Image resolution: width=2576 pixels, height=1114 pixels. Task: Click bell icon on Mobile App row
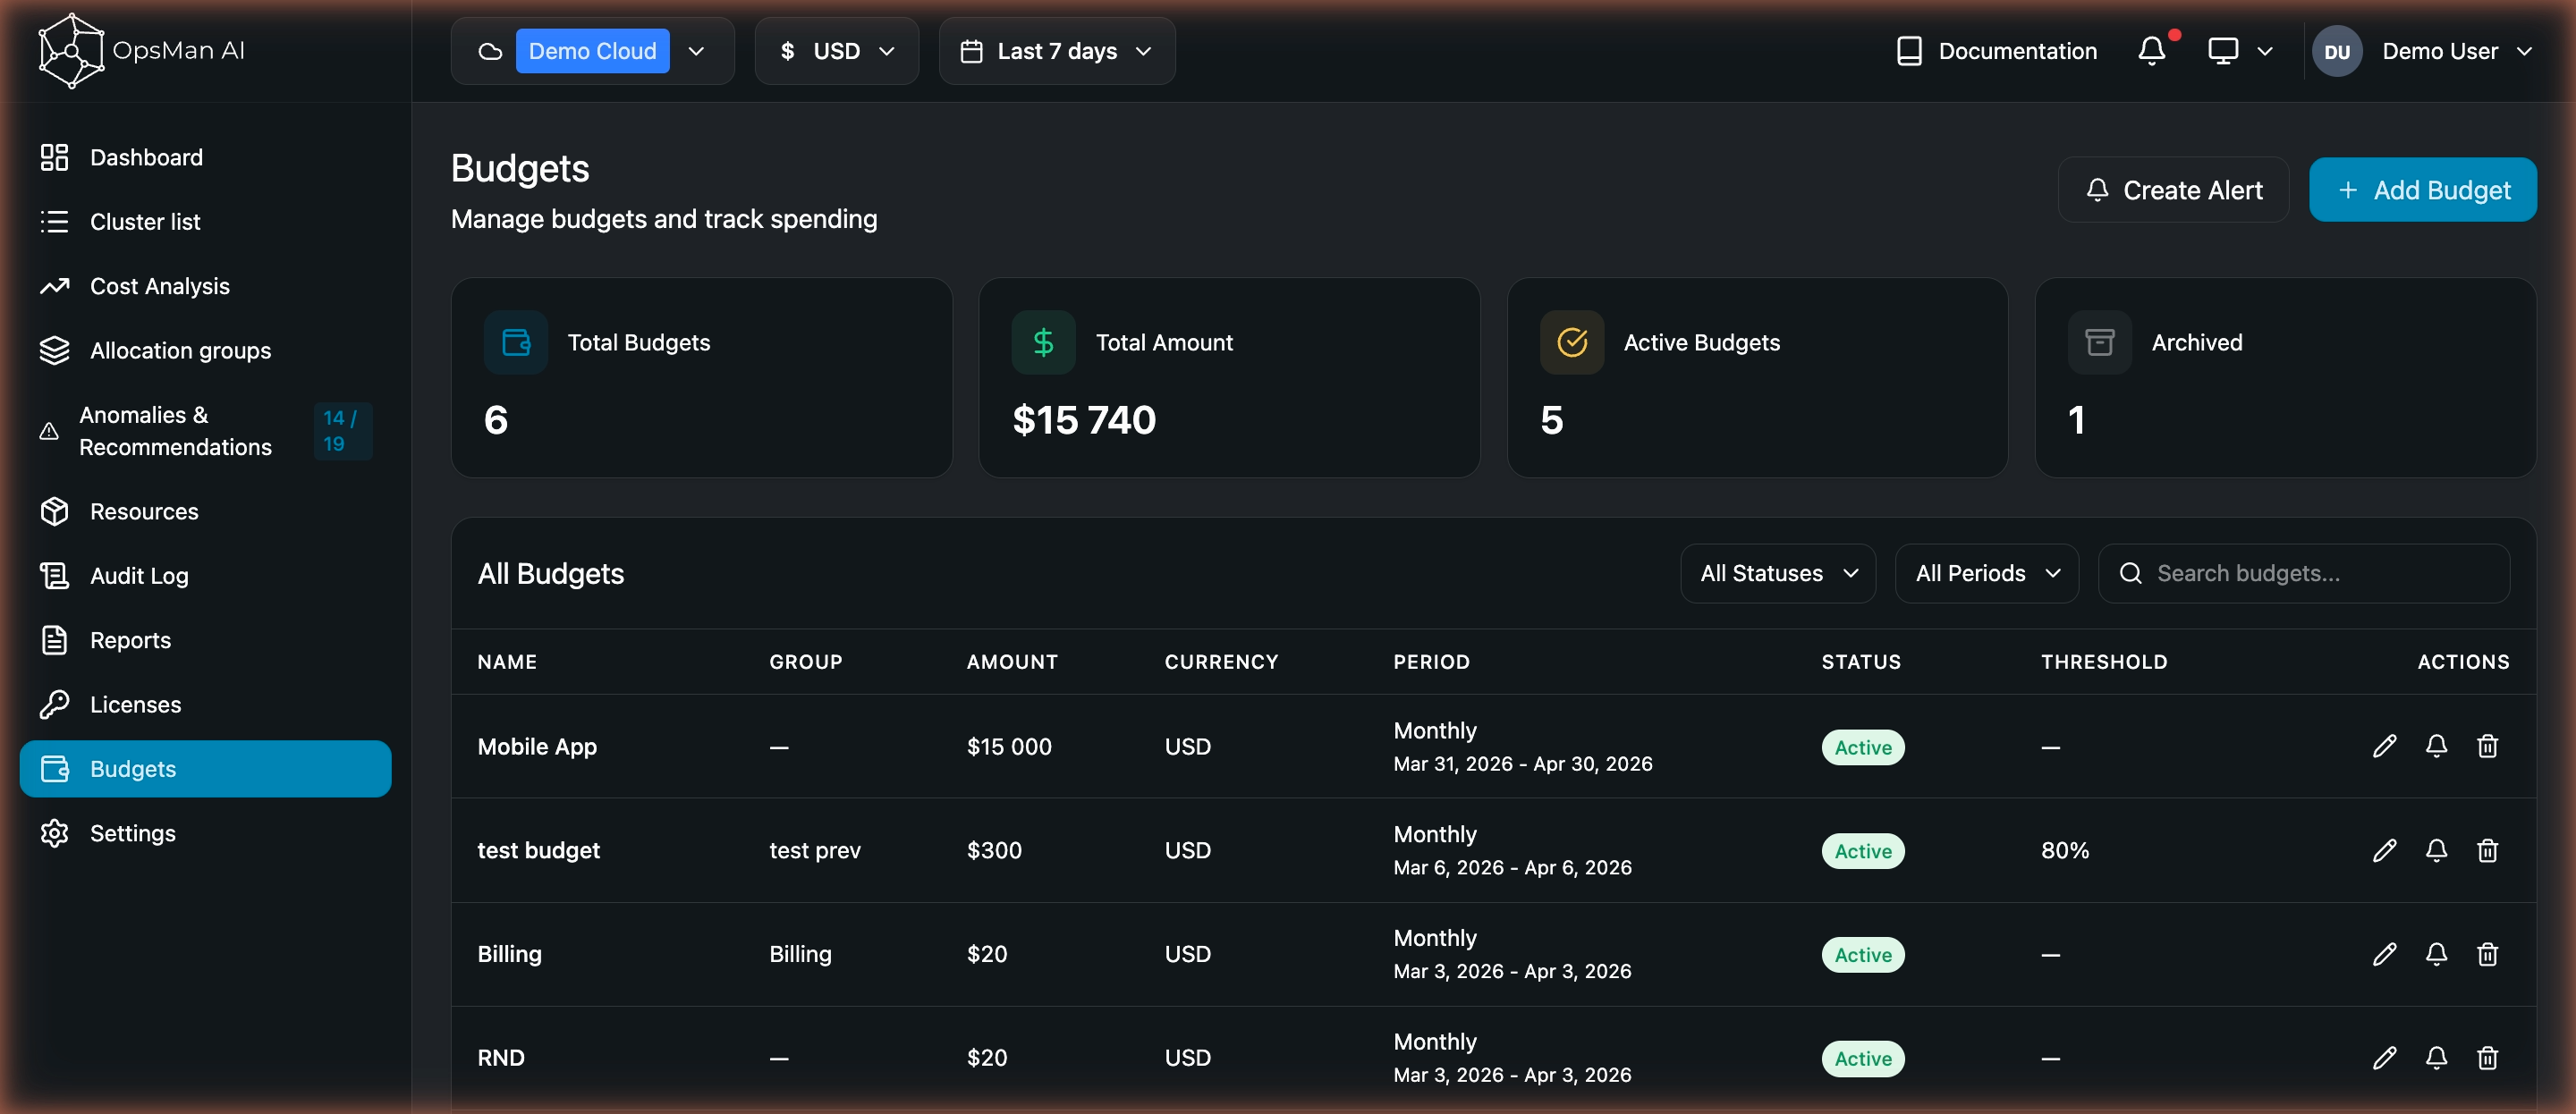tap(2436, 746)
